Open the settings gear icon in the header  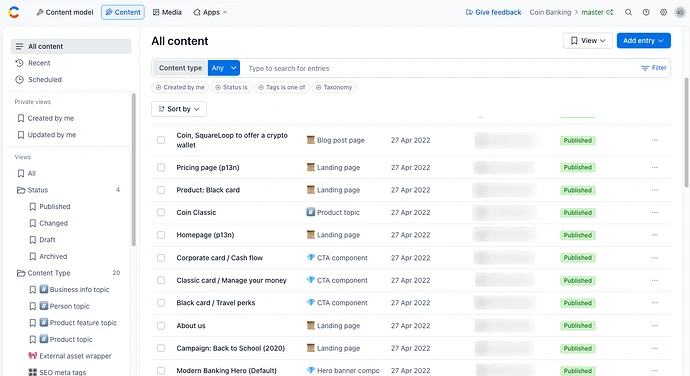(664, 12)
